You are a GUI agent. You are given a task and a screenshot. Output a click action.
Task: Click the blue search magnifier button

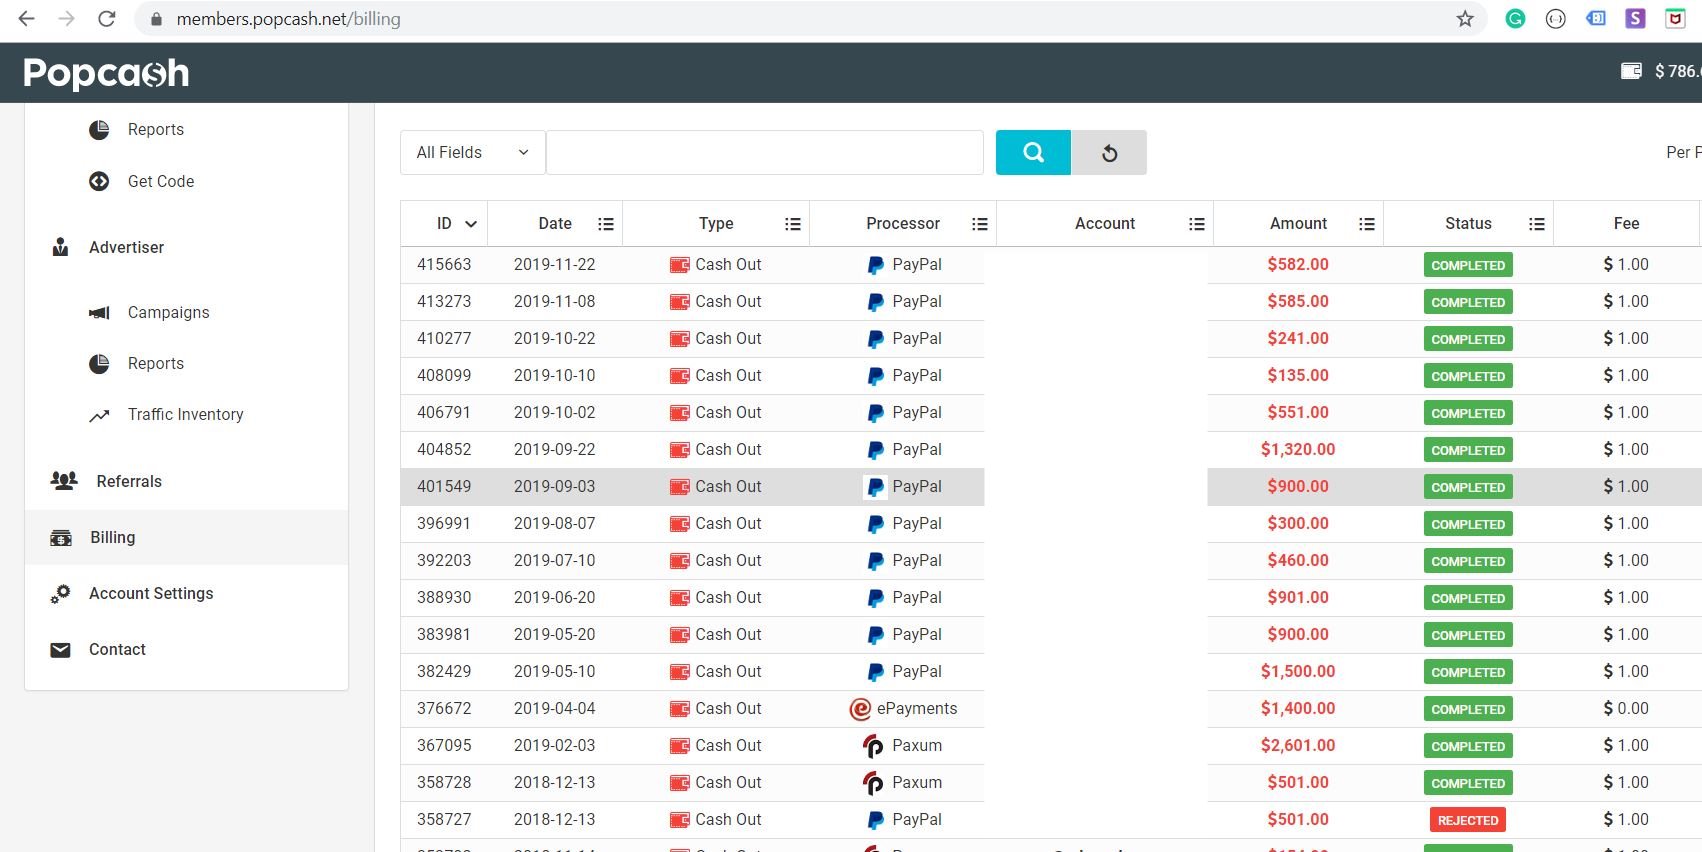[x=1033, y=152]
